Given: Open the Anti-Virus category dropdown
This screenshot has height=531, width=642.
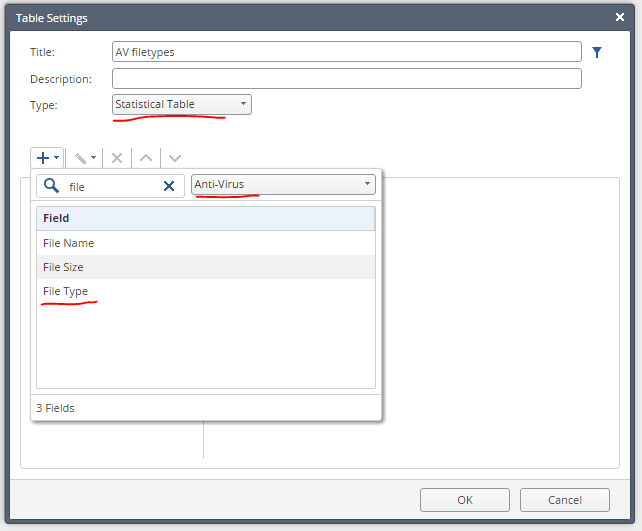Looking at the screenshot, I should [283, 184].
